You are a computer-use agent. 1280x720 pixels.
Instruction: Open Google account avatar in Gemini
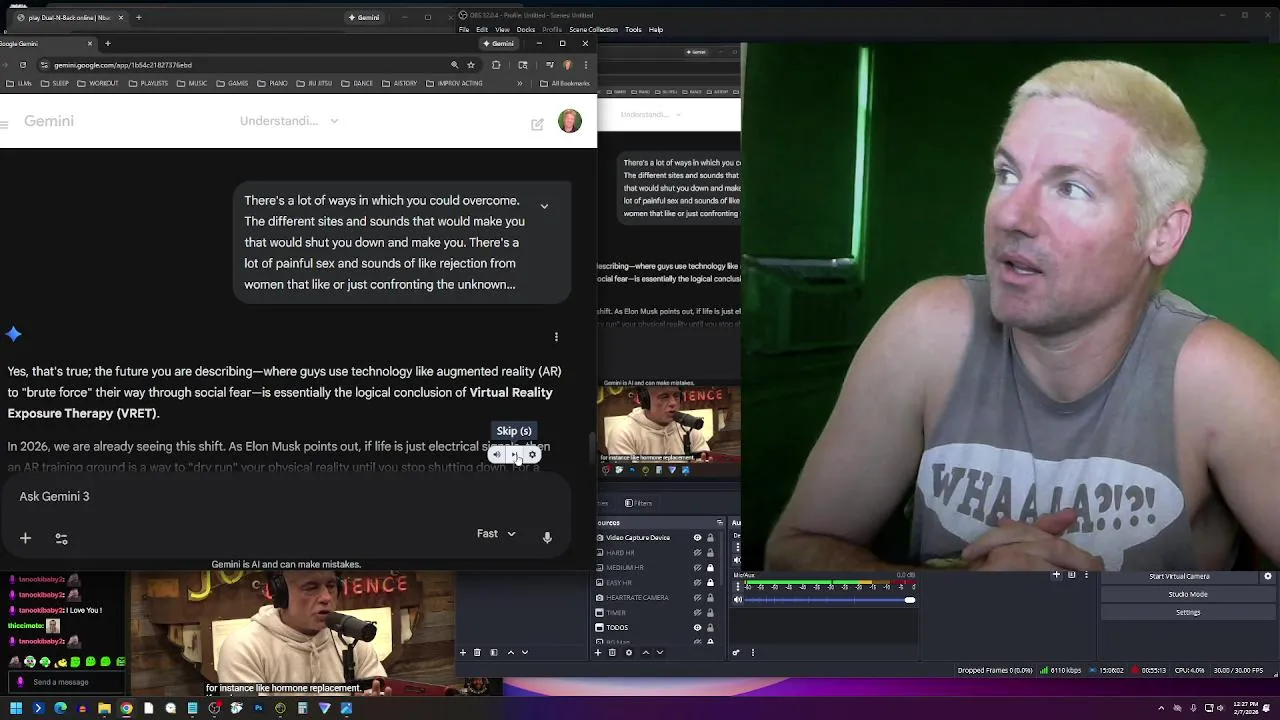pyautogui.click(x=570, y=122)
